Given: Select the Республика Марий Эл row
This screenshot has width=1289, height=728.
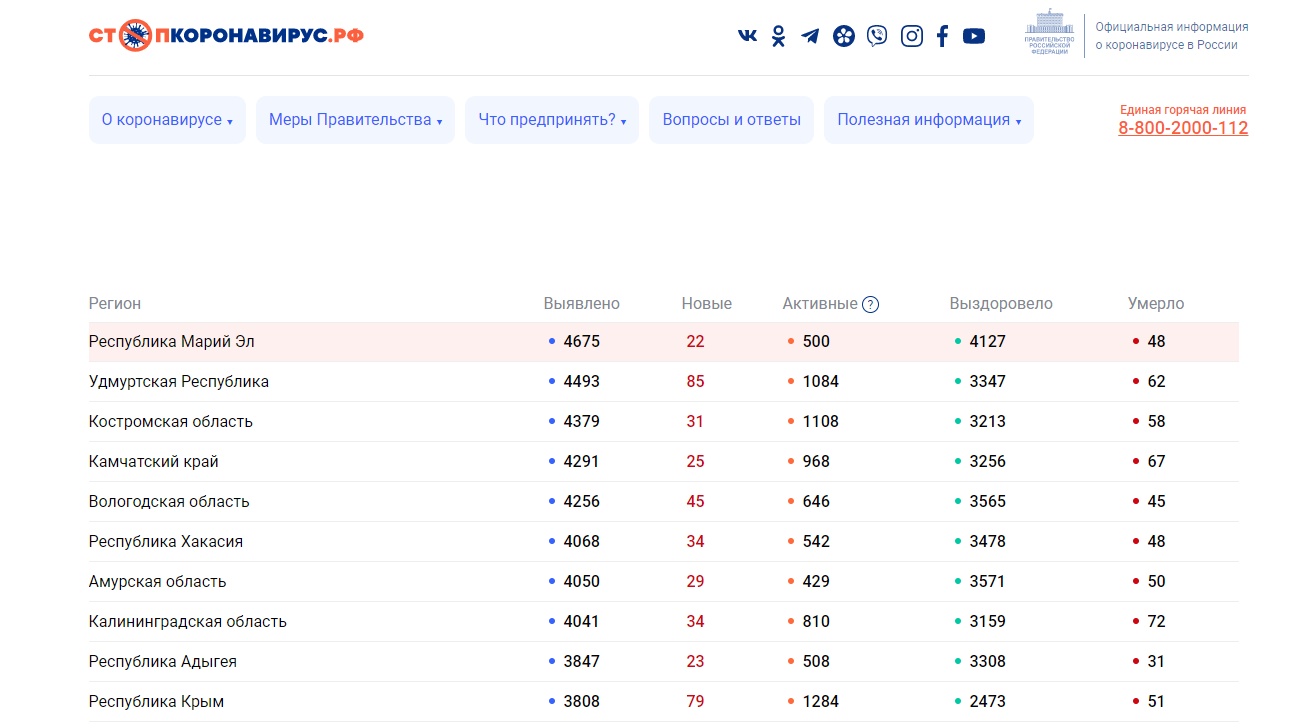Looking at the screenshot, I should click(172, 342).
